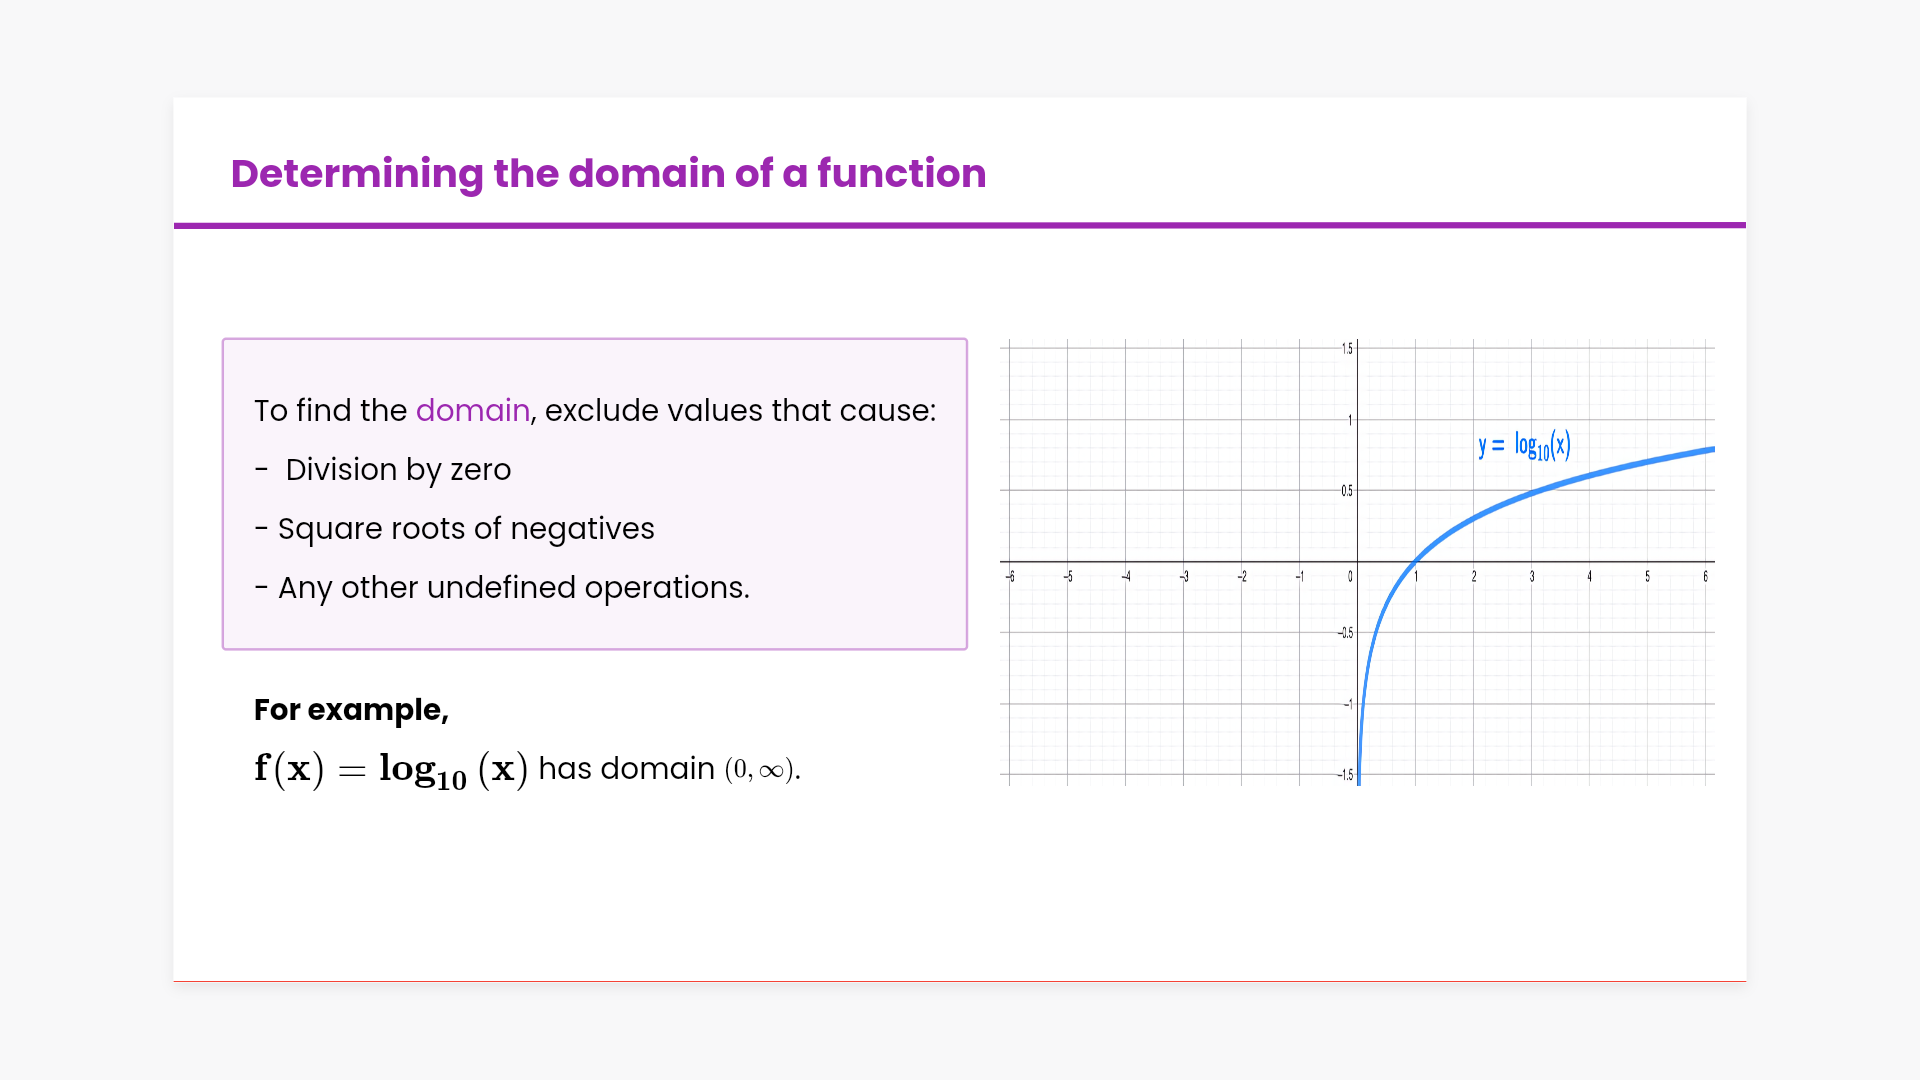
Task: Click the y-axis label -1.5 at the bottom
Action: click(x=1346, y=775)
